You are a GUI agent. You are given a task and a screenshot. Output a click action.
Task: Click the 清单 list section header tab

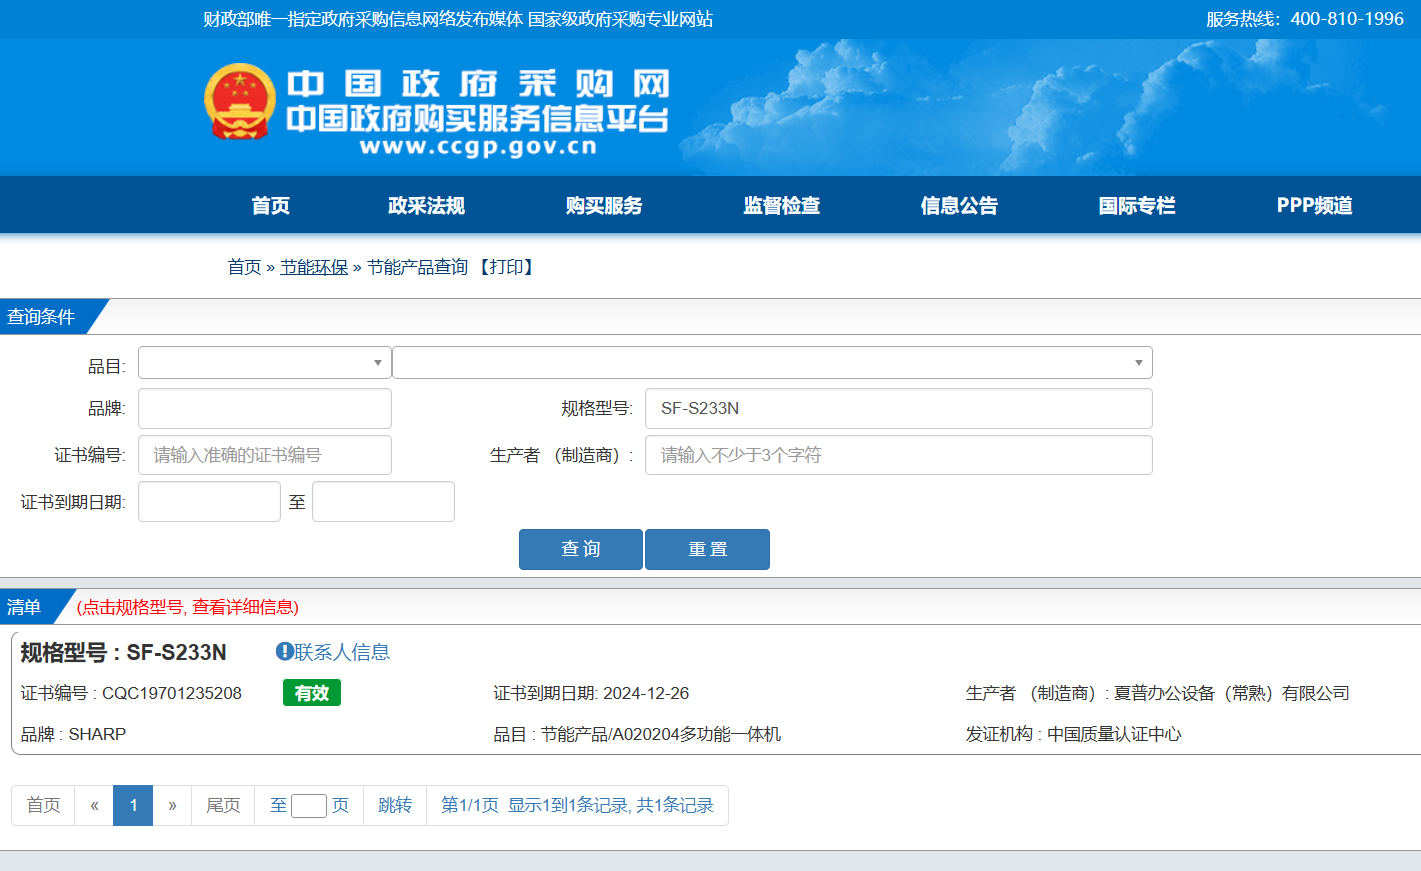click(28, 607)
